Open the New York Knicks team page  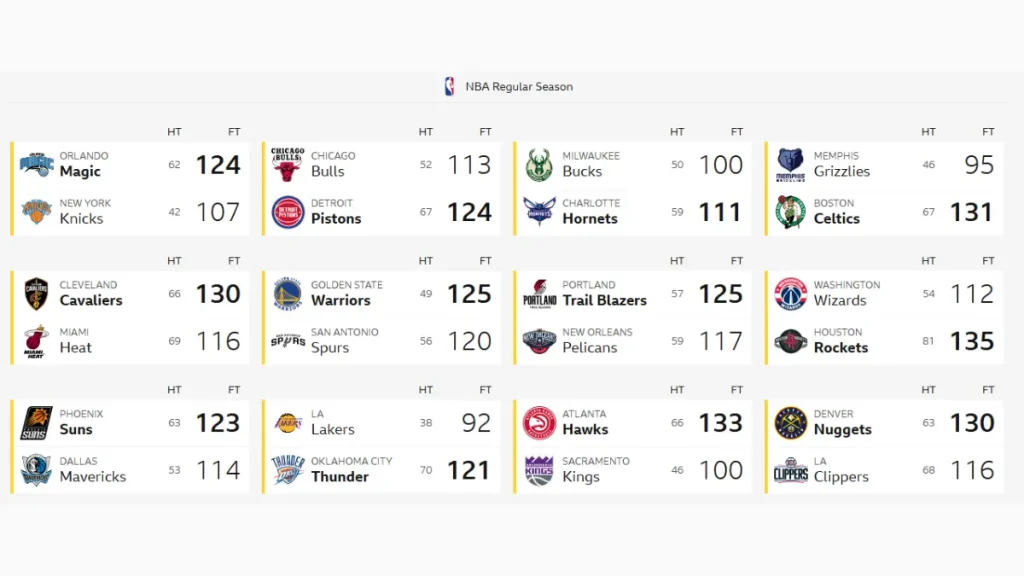coord(80,211)
